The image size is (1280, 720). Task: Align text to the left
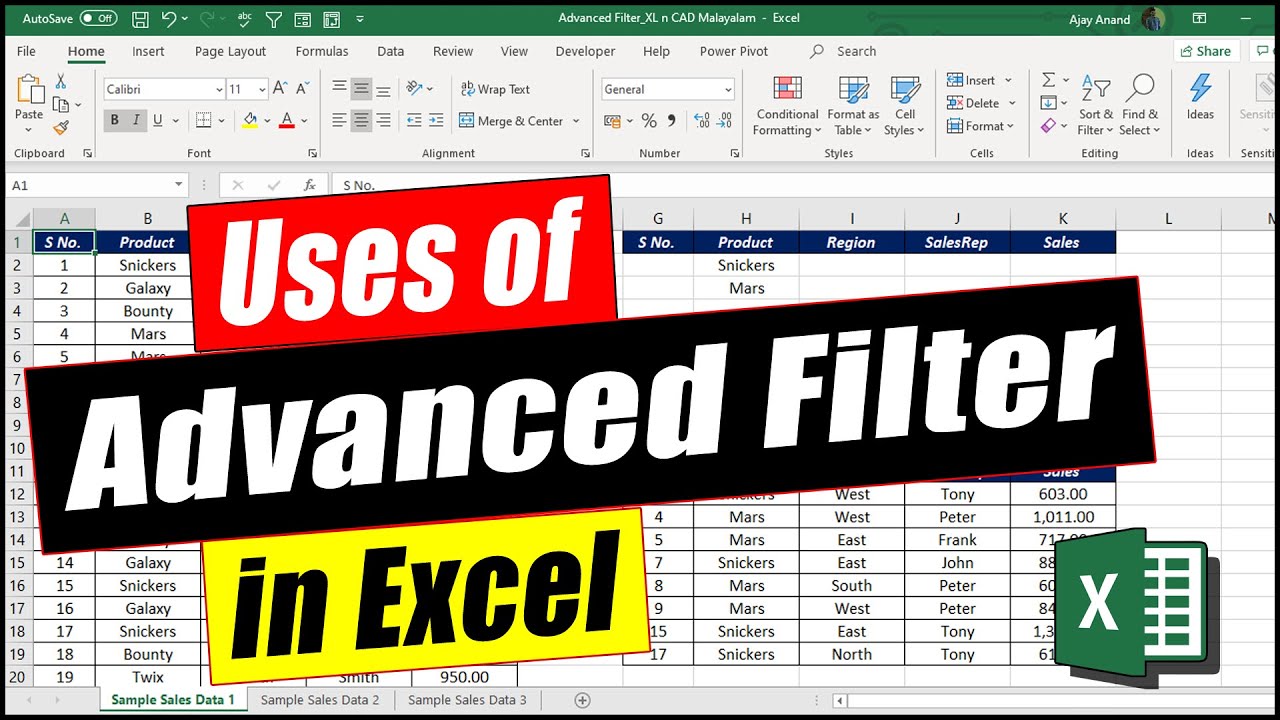coord(340,121)
